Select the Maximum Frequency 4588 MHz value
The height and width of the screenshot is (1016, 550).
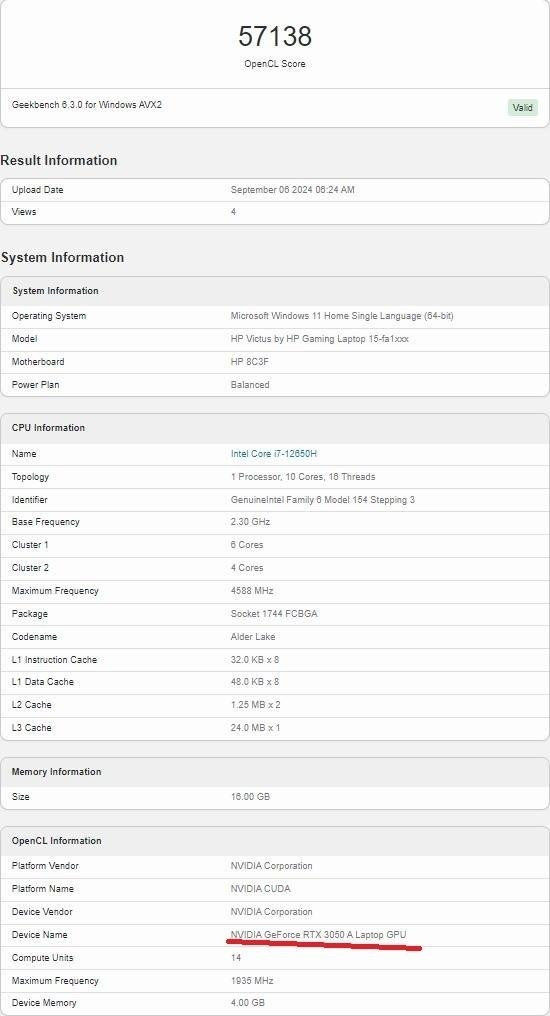[252, 590]
